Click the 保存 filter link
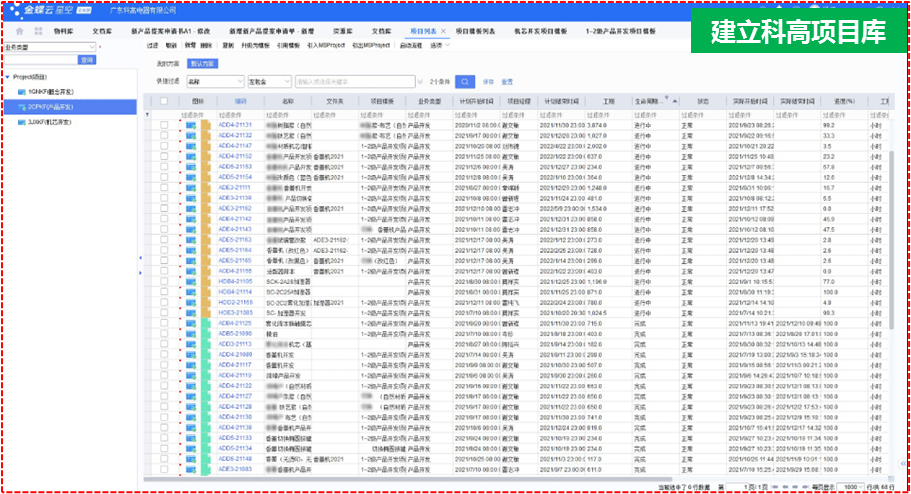 click(488, 82)
